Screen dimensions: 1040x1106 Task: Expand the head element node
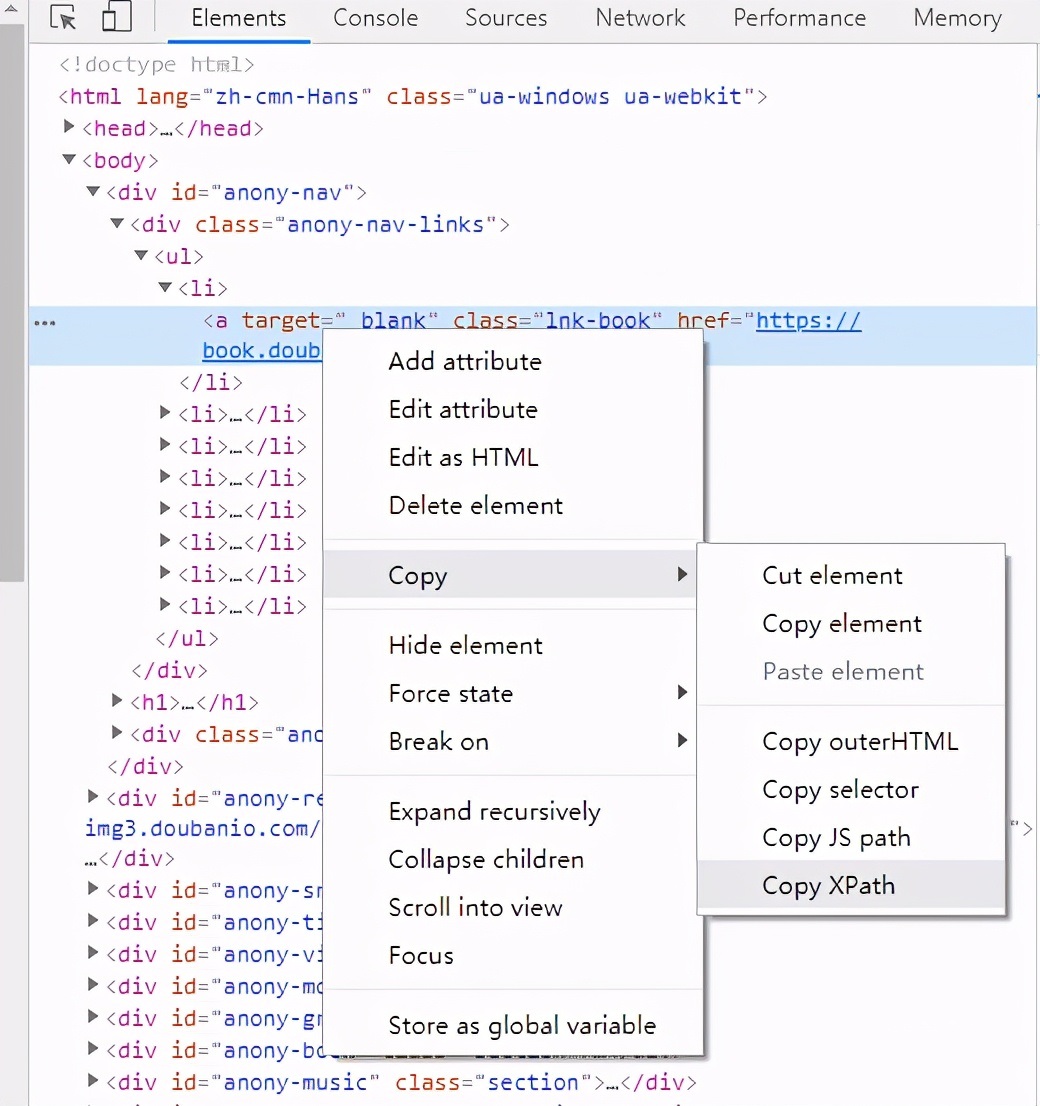coord(69,128)
